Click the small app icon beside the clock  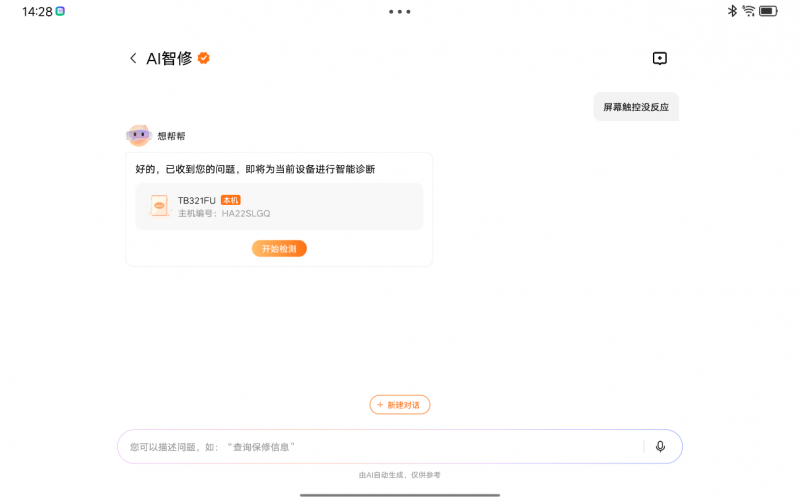(60, 11)
